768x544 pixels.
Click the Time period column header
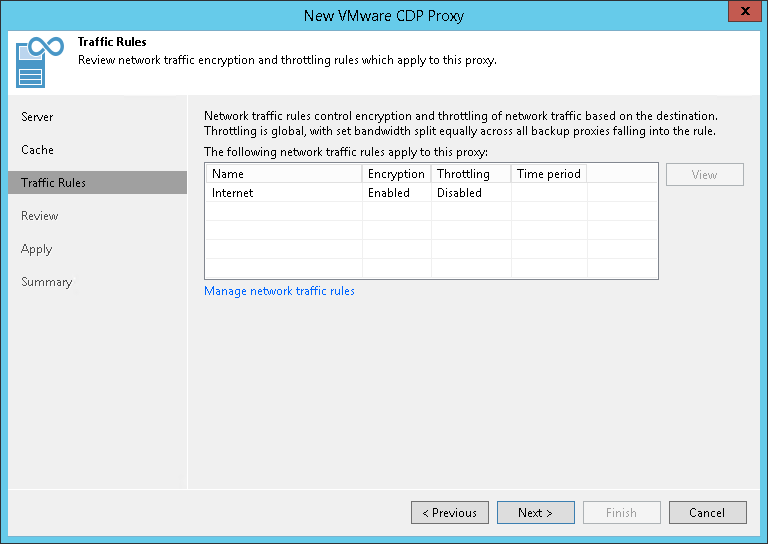[548, 174]
